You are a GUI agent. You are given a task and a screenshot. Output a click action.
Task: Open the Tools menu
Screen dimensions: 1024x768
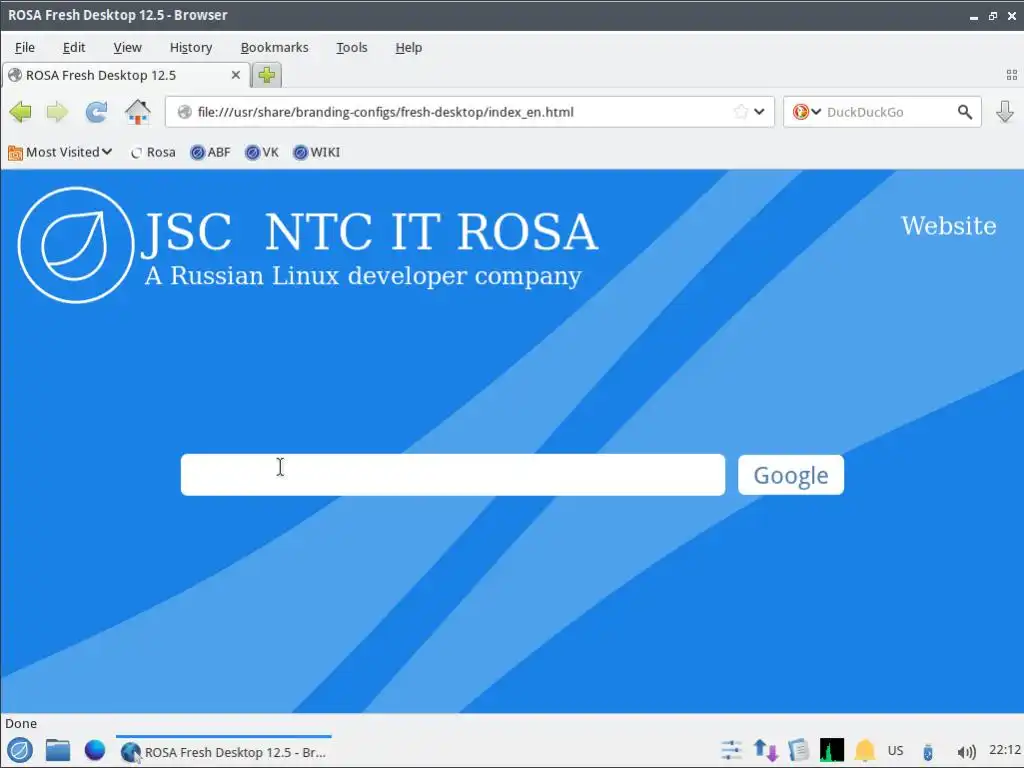(352, 48)
